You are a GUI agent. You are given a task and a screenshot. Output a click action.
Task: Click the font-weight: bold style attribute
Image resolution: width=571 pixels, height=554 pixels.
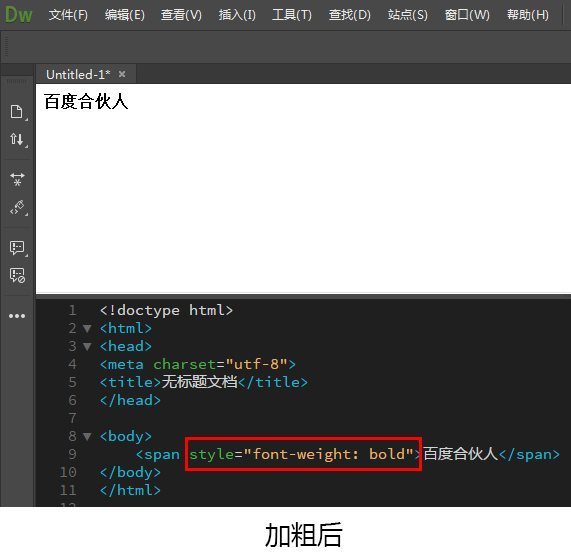[301, 454]
